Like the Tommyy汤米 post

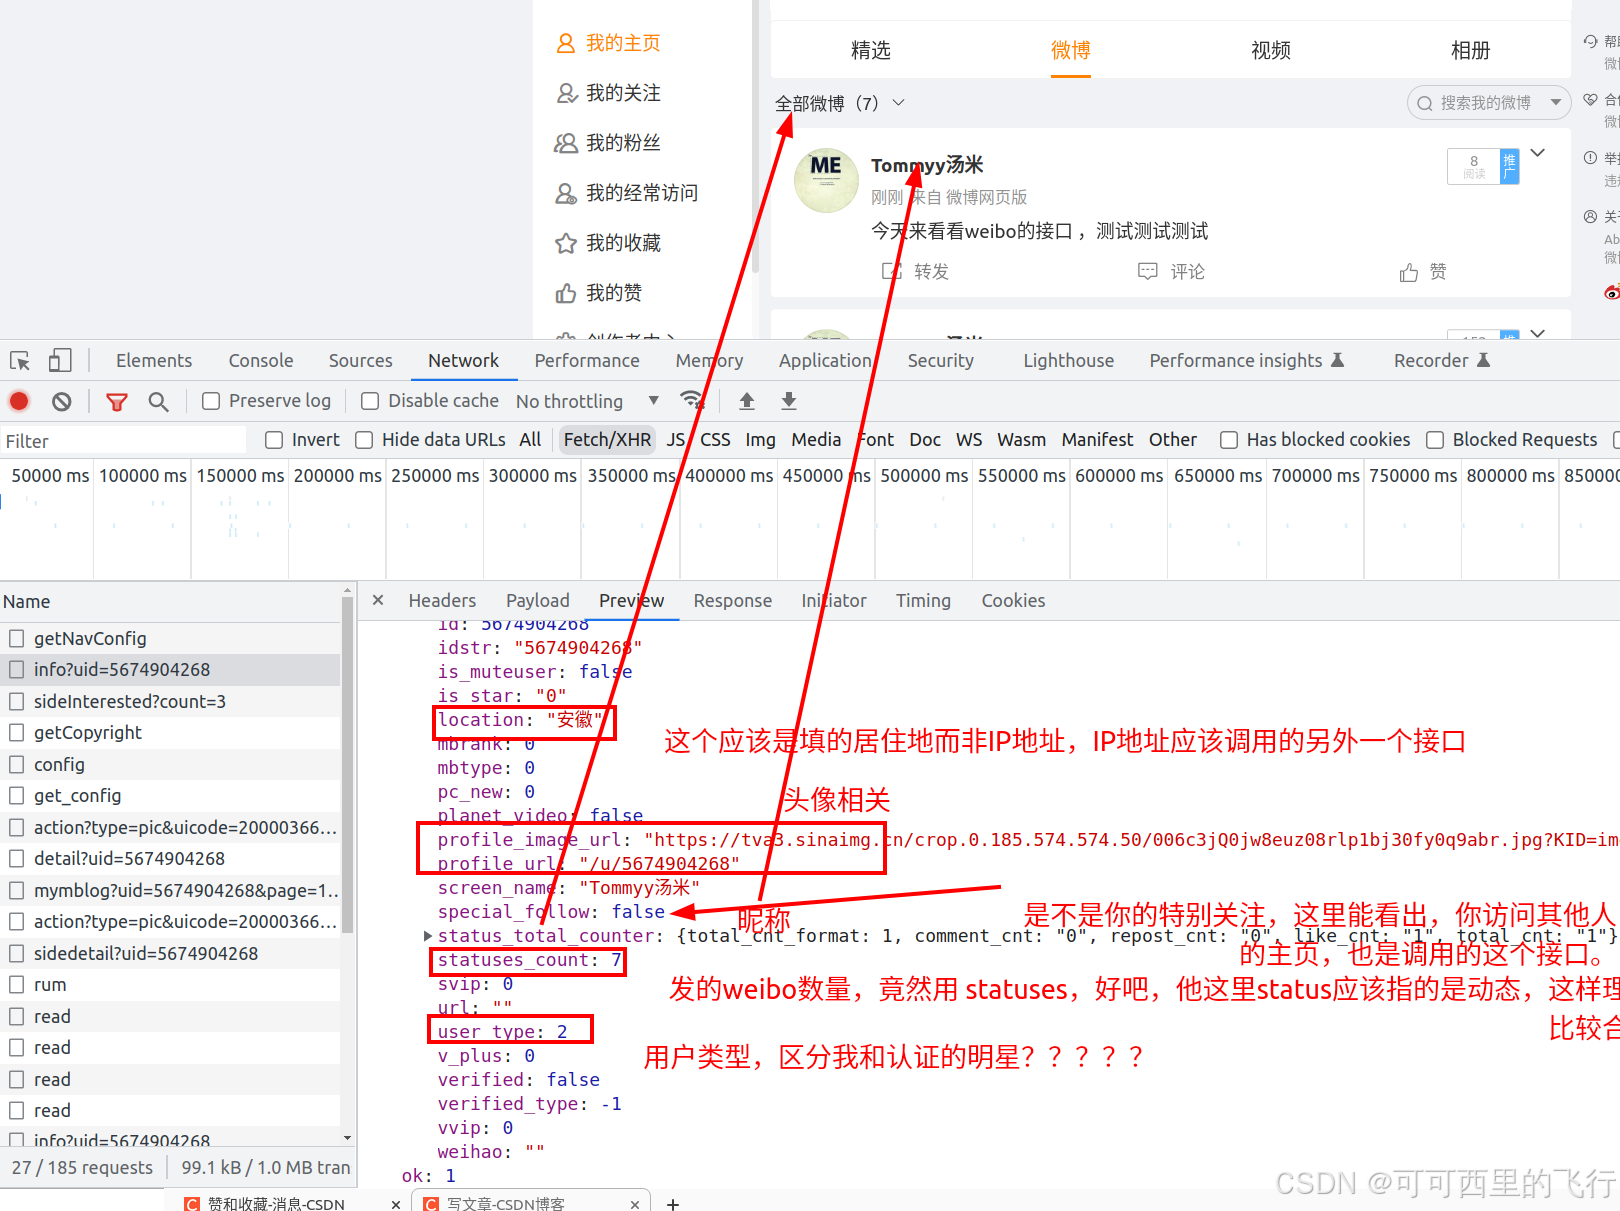coord(1409,272)
